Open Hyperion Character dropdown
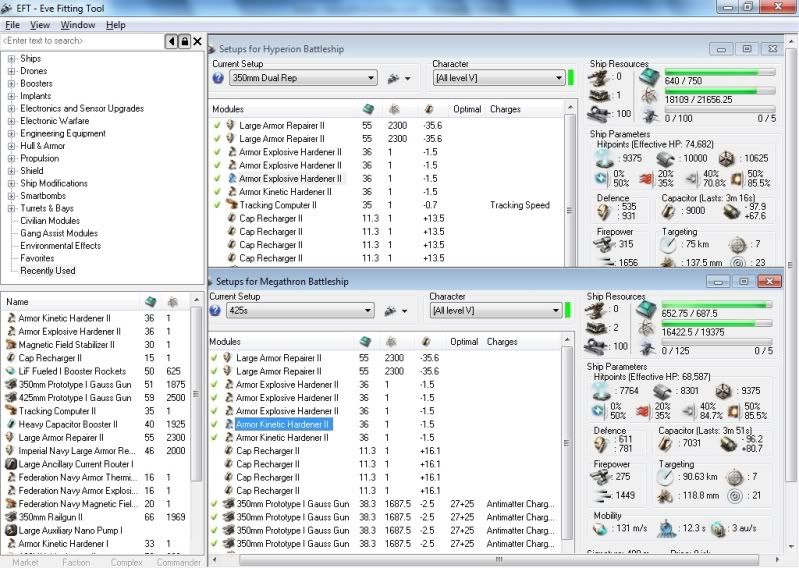 tap(499, 78)
